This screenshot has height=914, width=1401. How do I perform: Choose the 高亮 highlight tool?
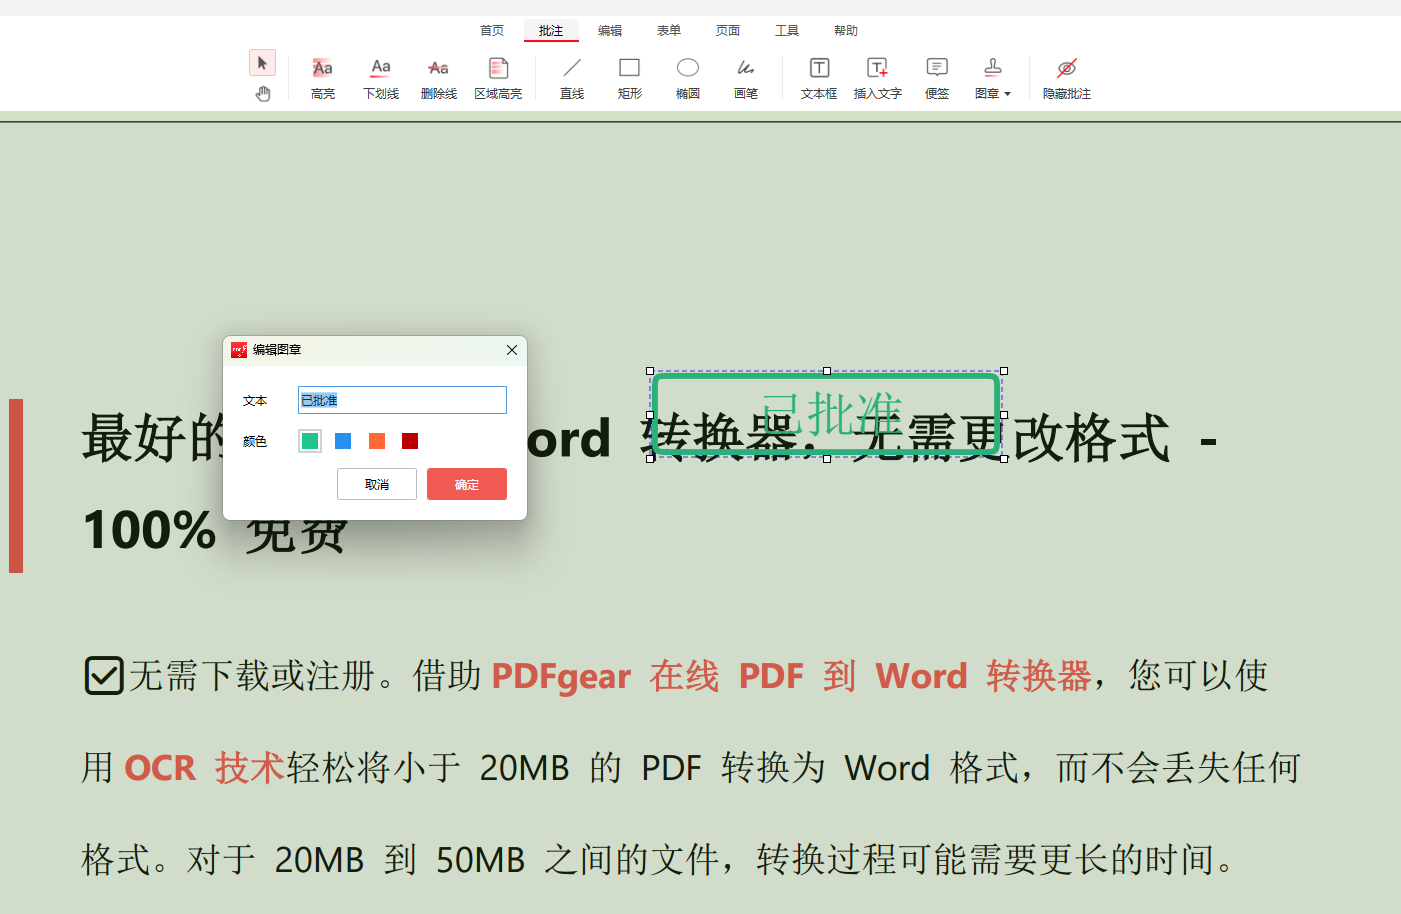(322, 79)
